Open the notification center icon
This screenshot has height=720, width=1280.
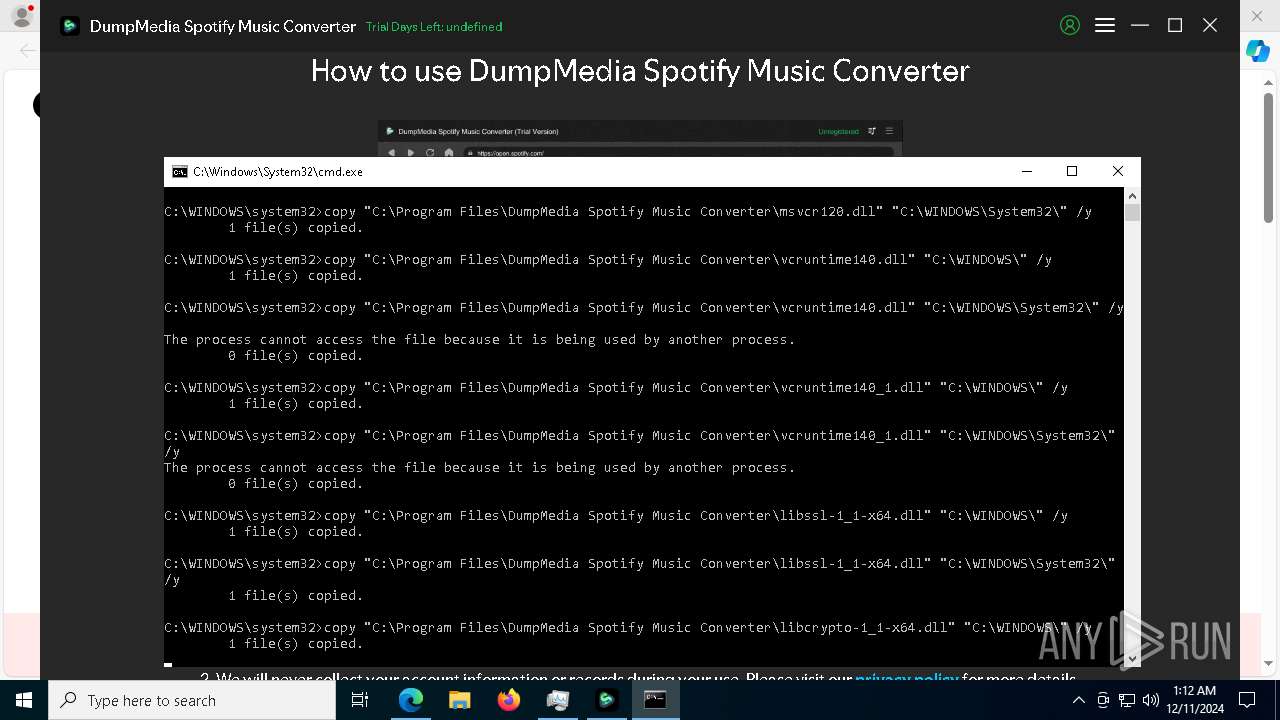click(x=1247, y=700)
